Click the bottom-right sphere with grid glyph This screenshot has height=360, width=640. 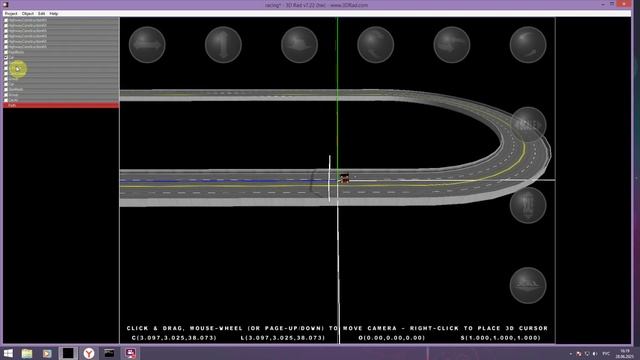coord(528,285)
